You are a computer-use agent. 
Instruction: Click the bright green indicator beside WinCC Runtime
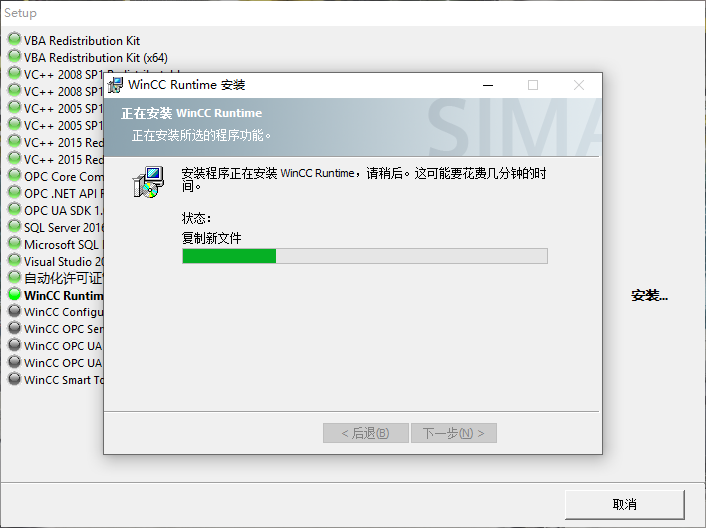[x=14, y=294]
